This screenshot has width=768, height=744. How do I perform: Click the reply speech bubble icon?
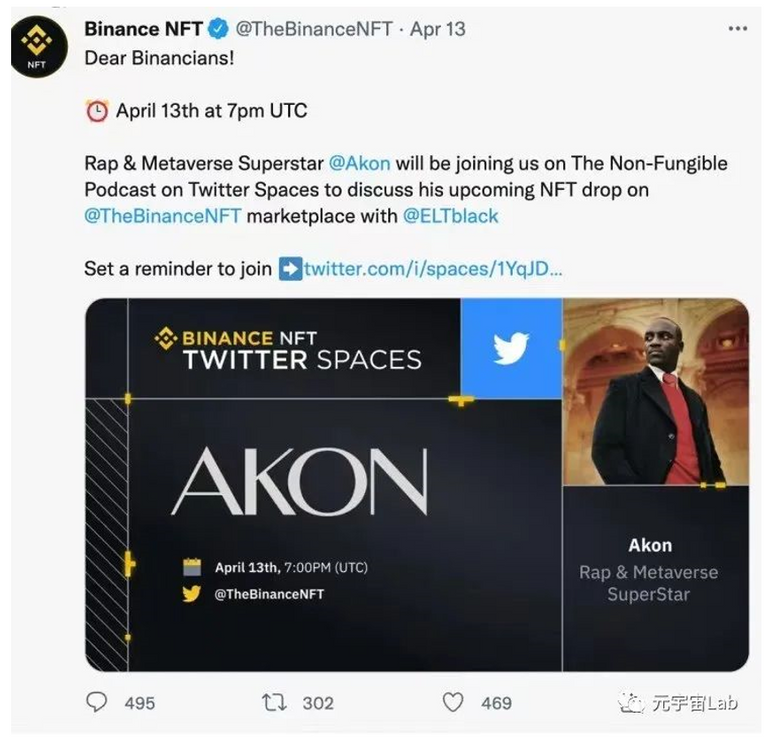(96, 702)
